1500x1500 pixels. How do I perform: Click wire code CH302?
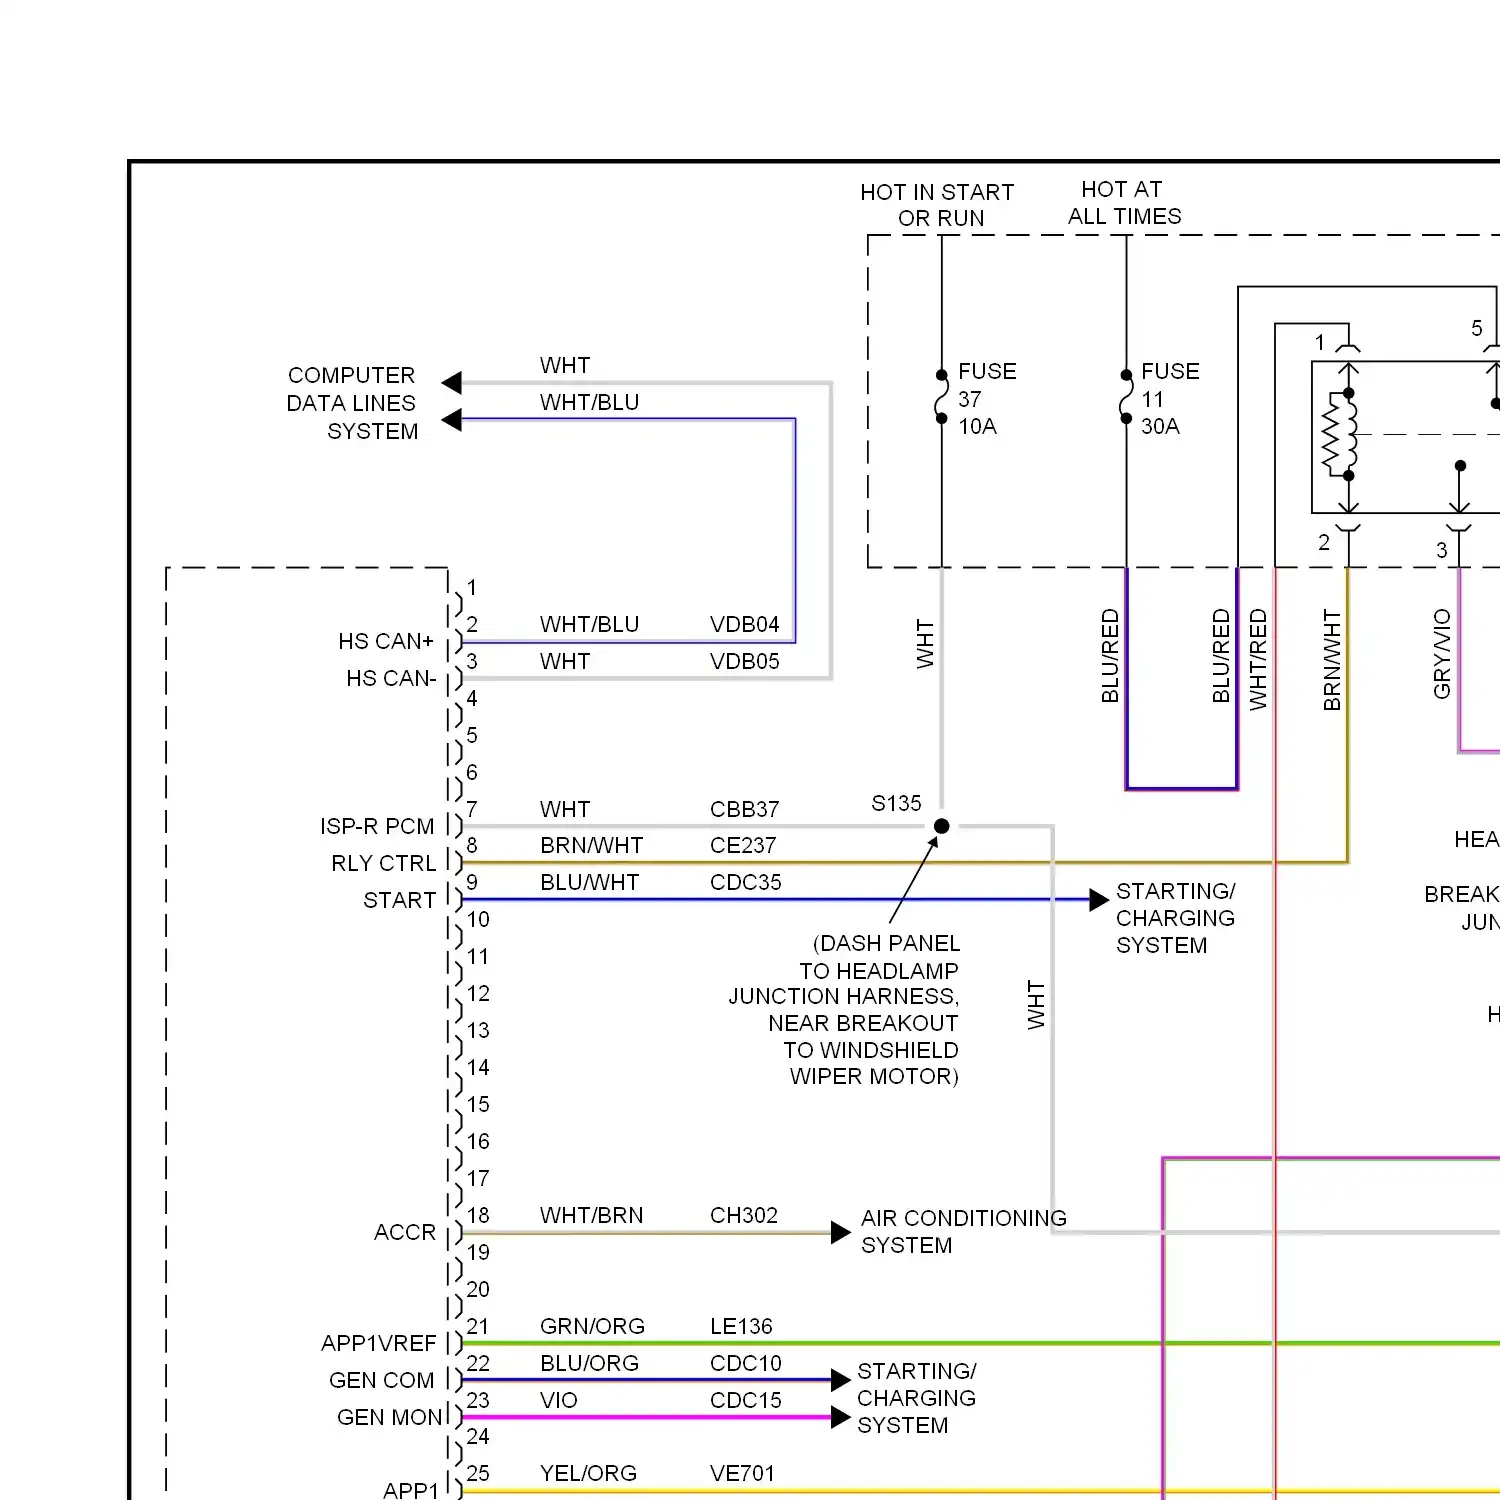pos(743,1215)
